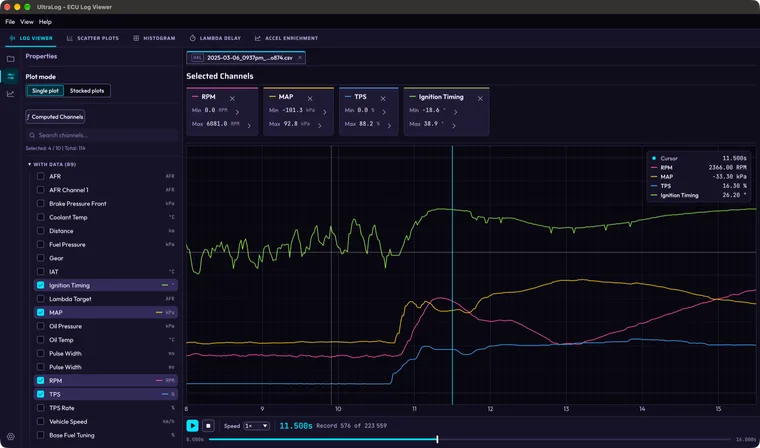The image size is (760, 448).
Task: Jump to Ignition Timing minimum arrow
Action: click(455, 112)
